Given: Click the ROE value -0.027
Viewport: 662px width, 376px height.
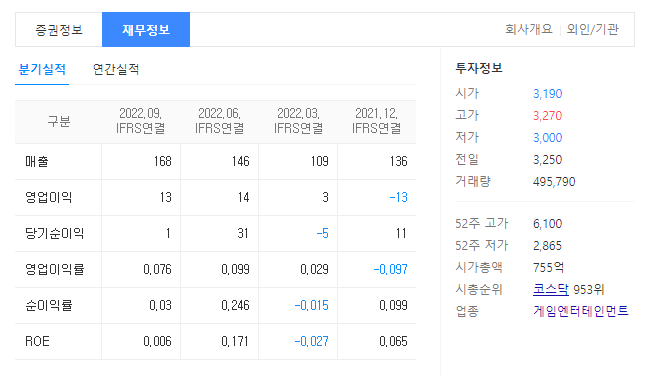Looking at the screenshot, I should (312, 341).
